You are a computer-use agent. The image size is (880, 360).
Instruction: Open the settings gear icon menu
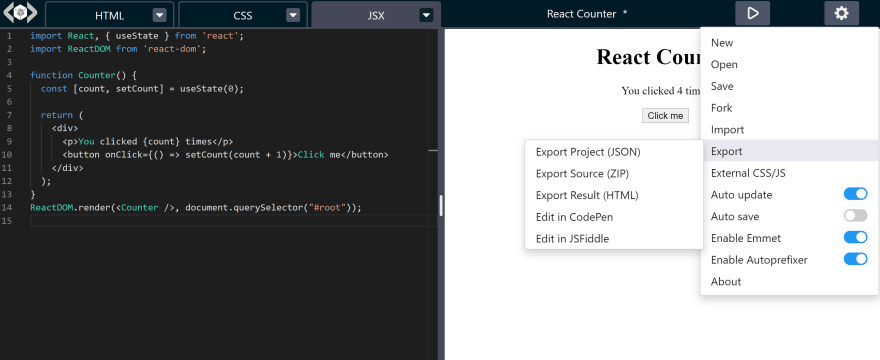[841, 13]
